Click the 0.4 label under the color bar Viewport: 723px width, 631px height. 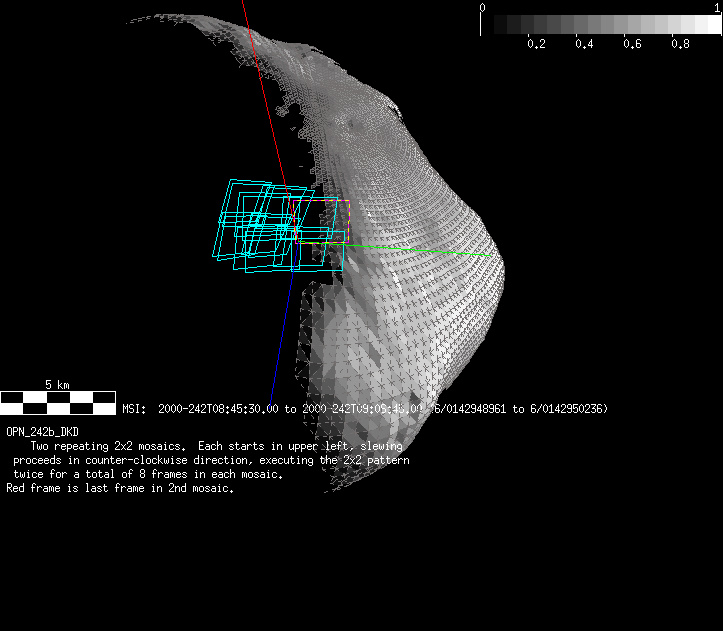coord(584,45)
